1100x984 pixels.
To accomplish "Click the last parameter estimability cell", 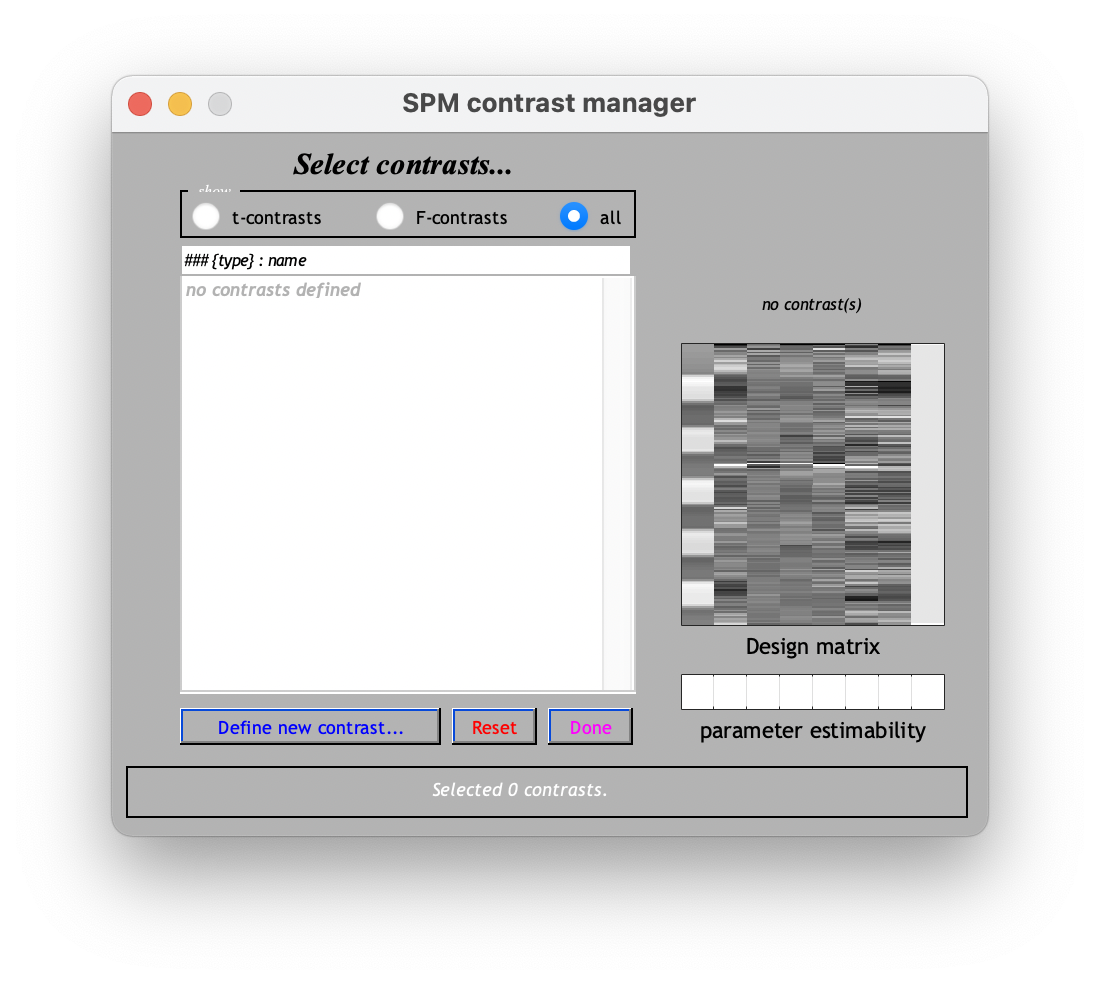I will (928, 692).
